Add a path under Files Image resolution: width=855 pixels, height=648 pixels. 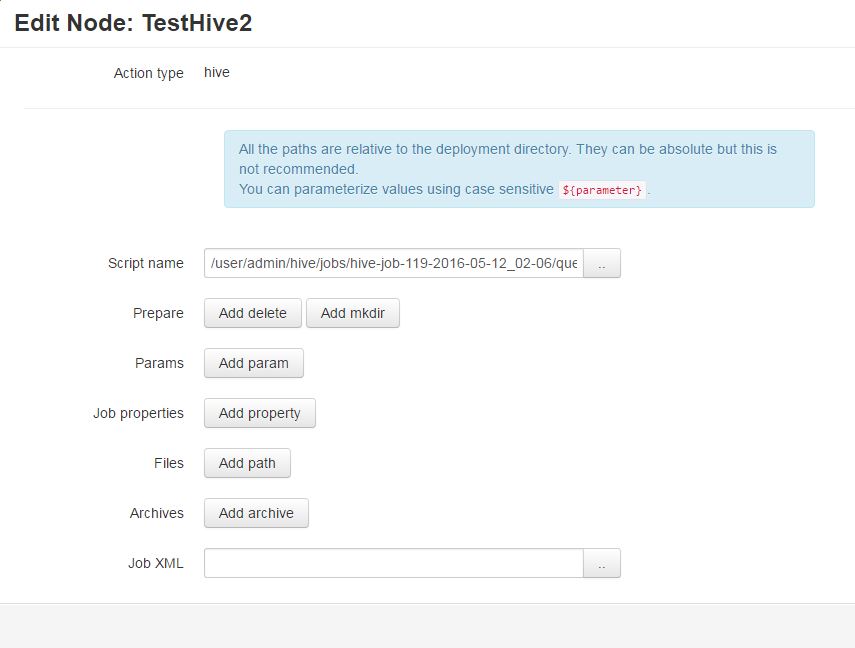(x=246, y=463)
